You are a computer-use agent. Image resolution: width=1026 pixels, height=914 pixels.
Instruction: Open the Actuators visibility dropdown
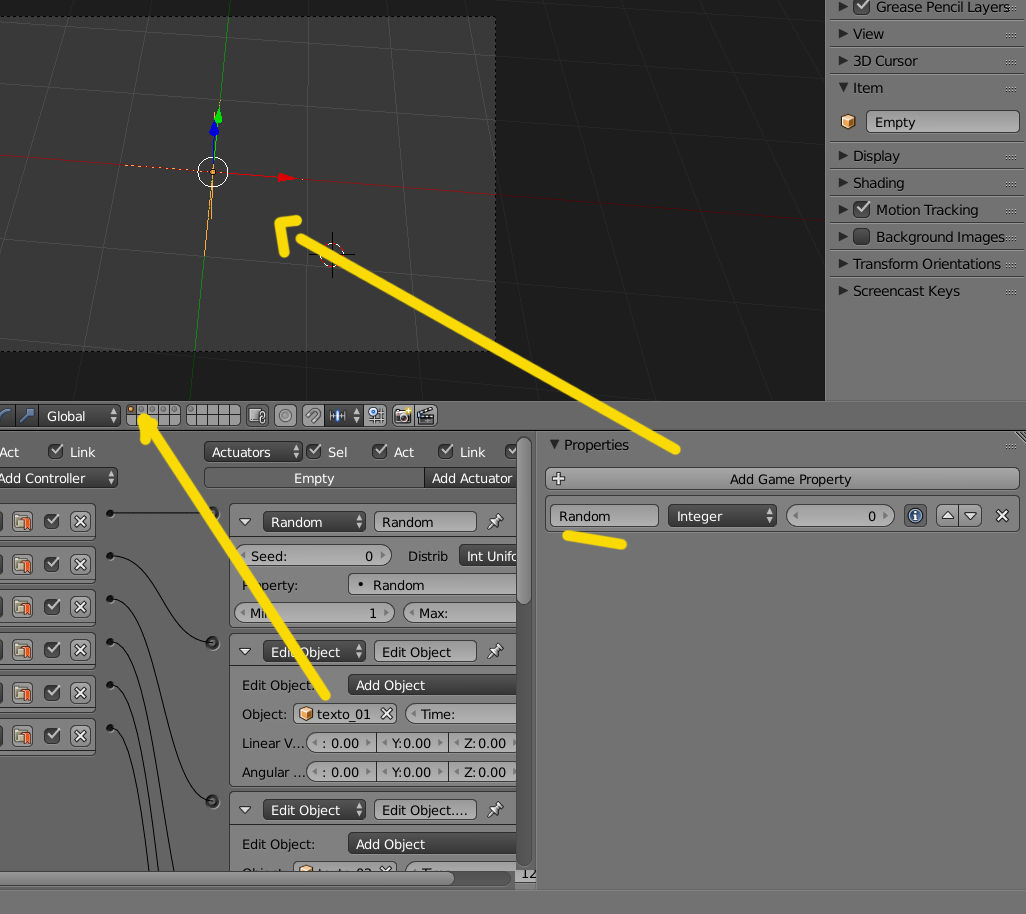point(253,452)
